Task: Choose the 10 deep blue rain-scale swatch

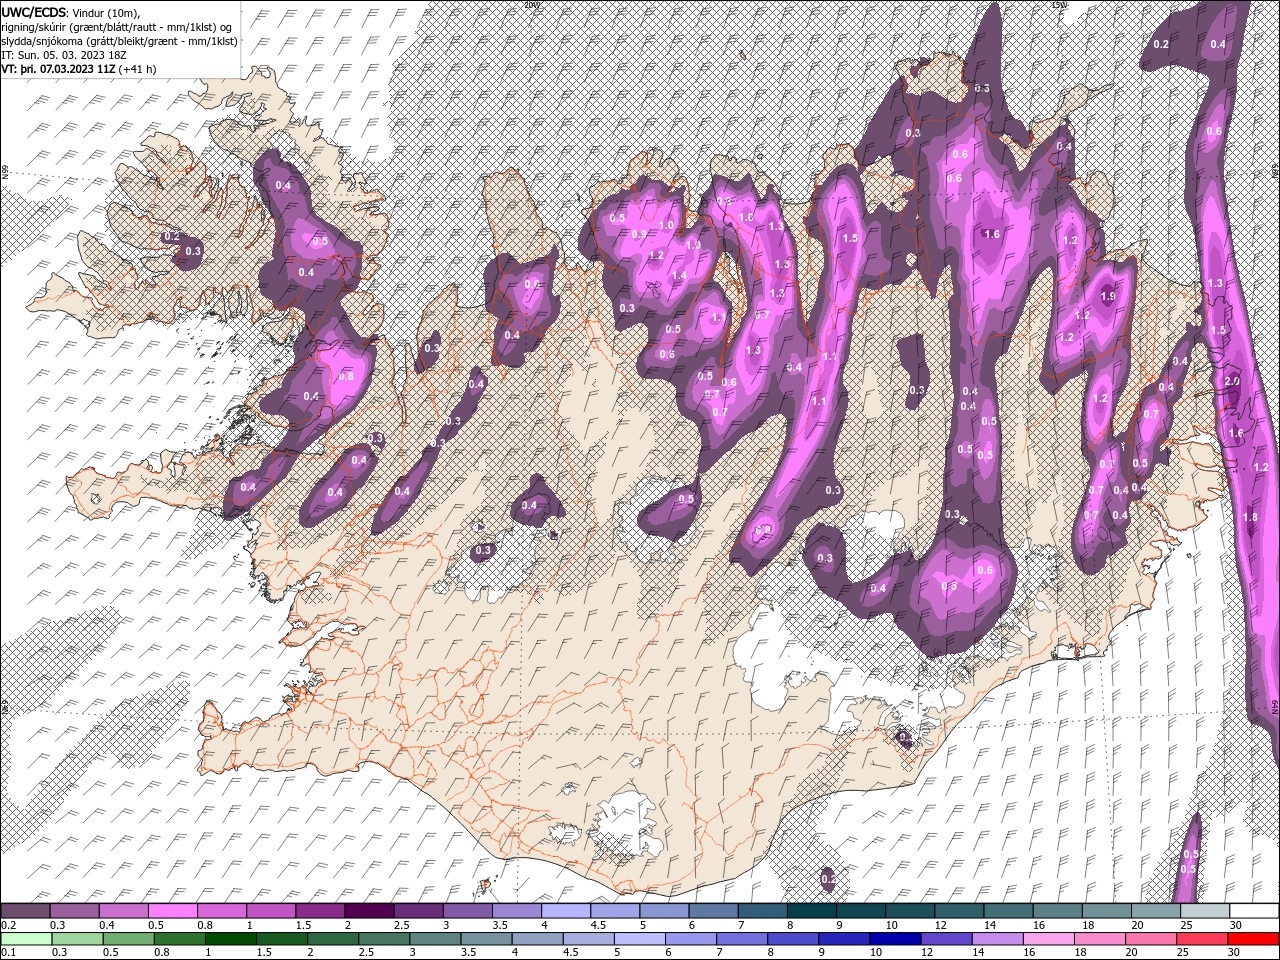Action: [x=894, y=939]
